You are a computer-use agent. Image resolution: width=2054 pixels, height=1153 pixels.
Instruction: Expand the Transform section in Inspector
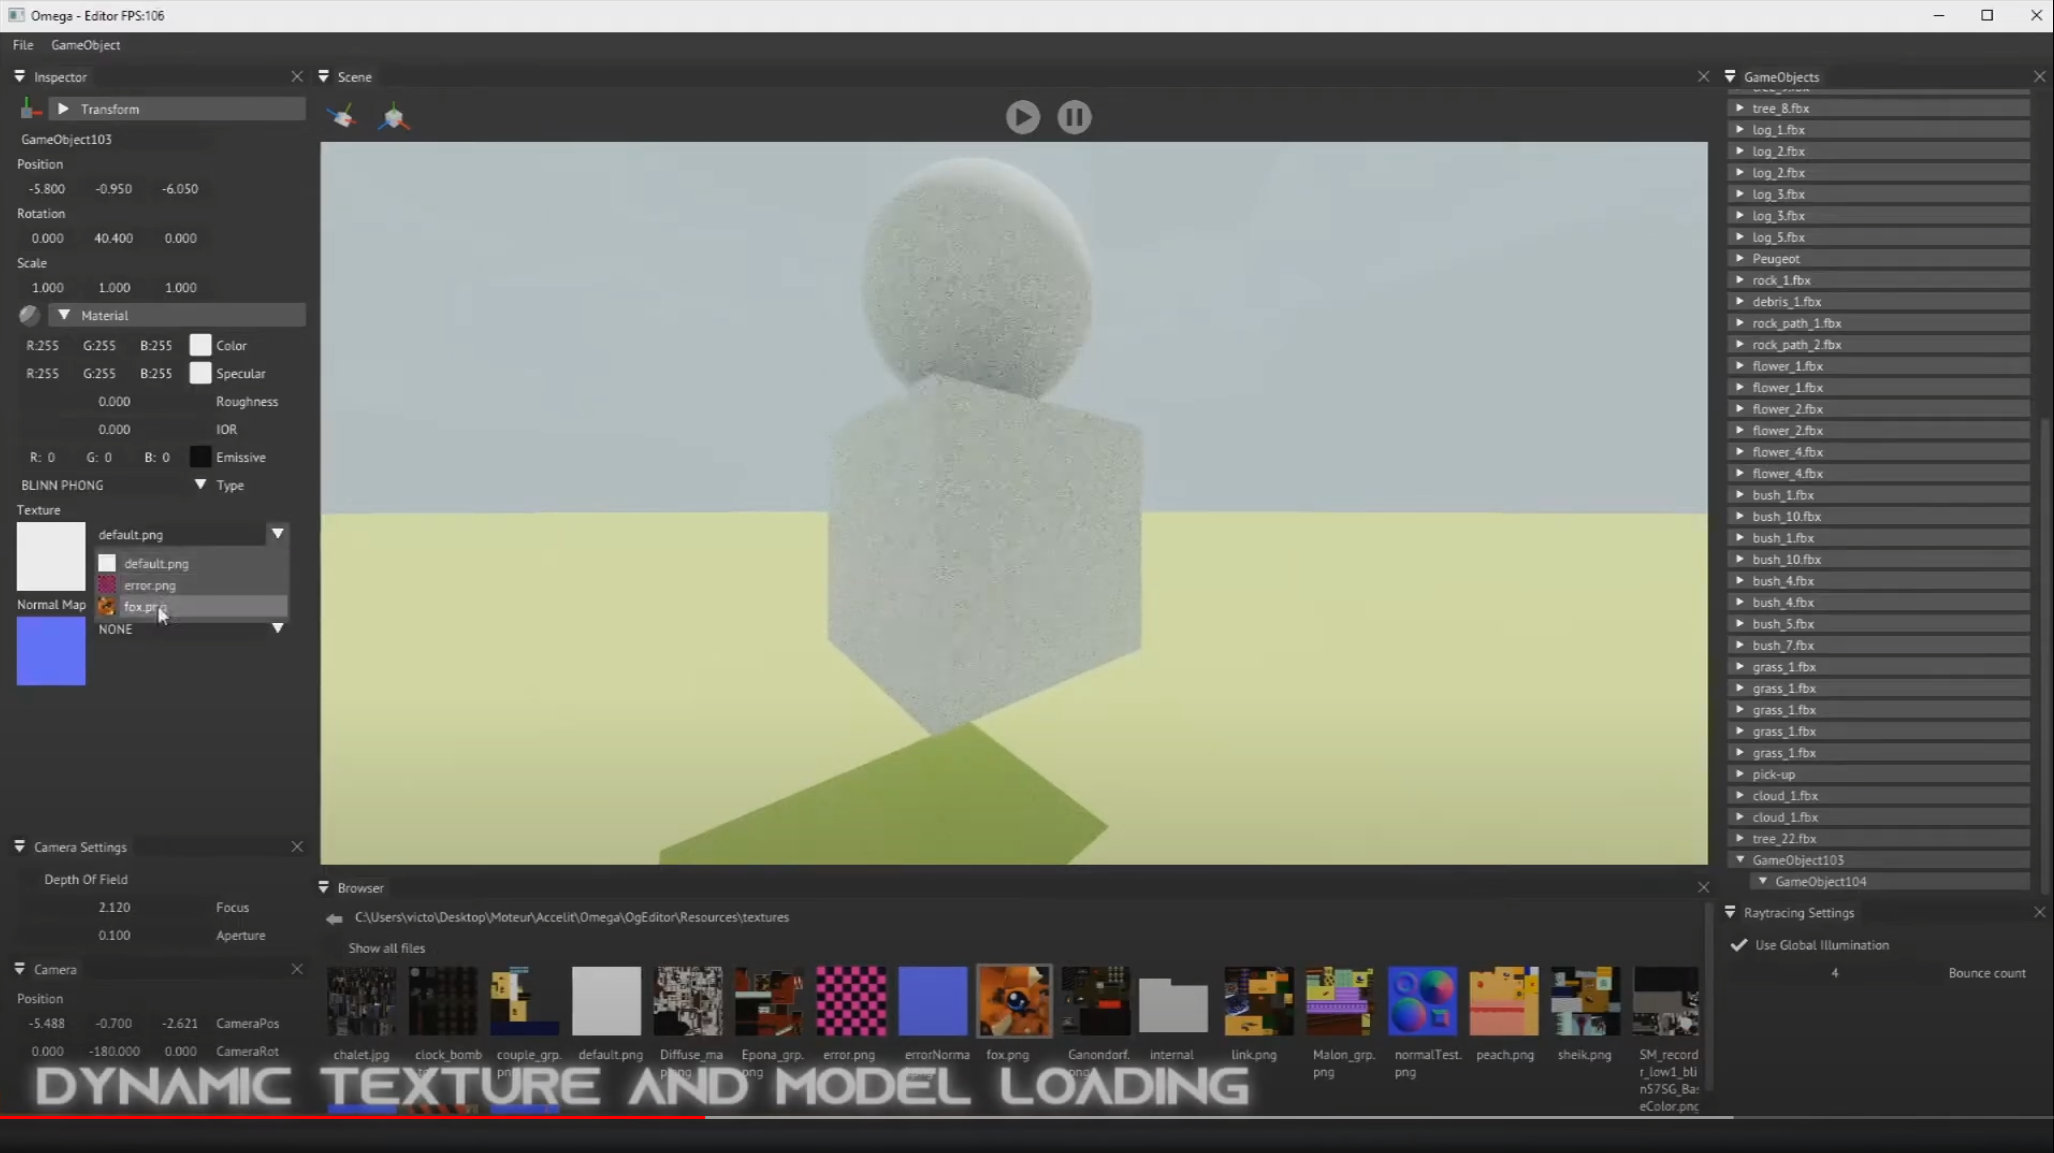point(63,108)
